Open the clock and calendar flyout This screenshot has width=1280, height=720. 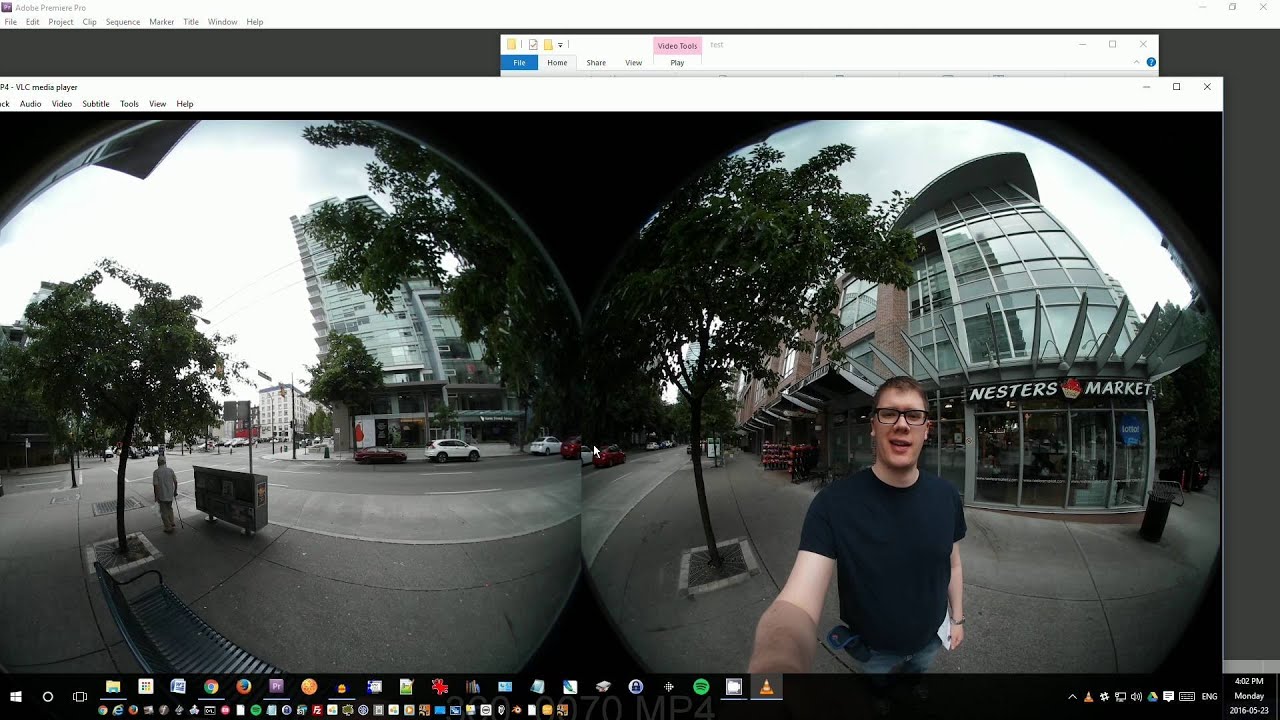coord(1249,696)
